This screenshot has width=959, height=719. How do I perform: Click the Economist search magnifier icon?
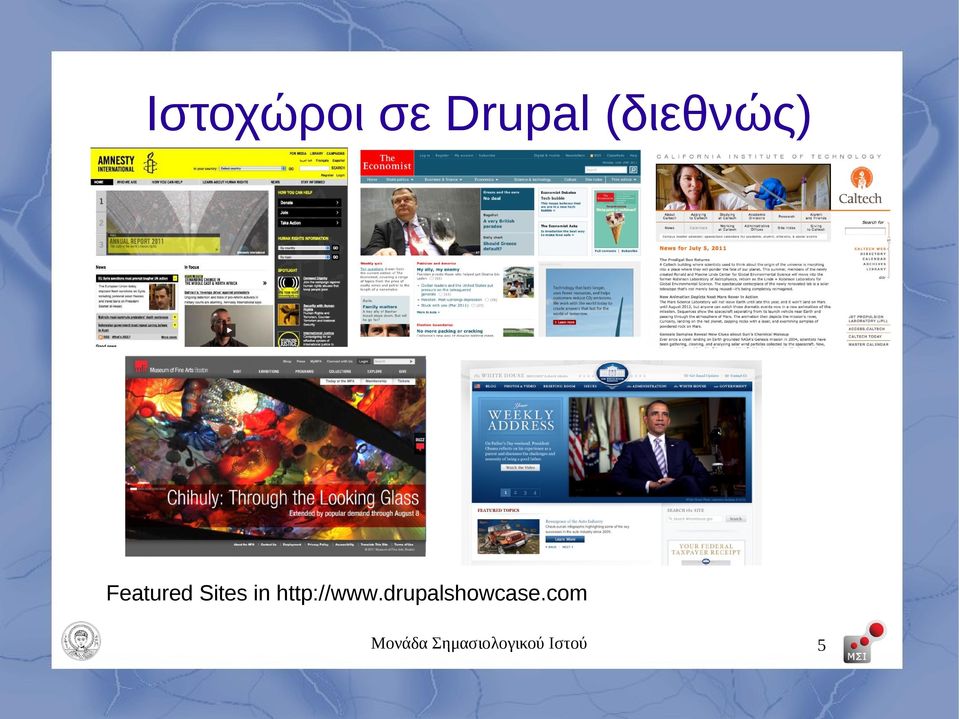[x=633, y=170]
